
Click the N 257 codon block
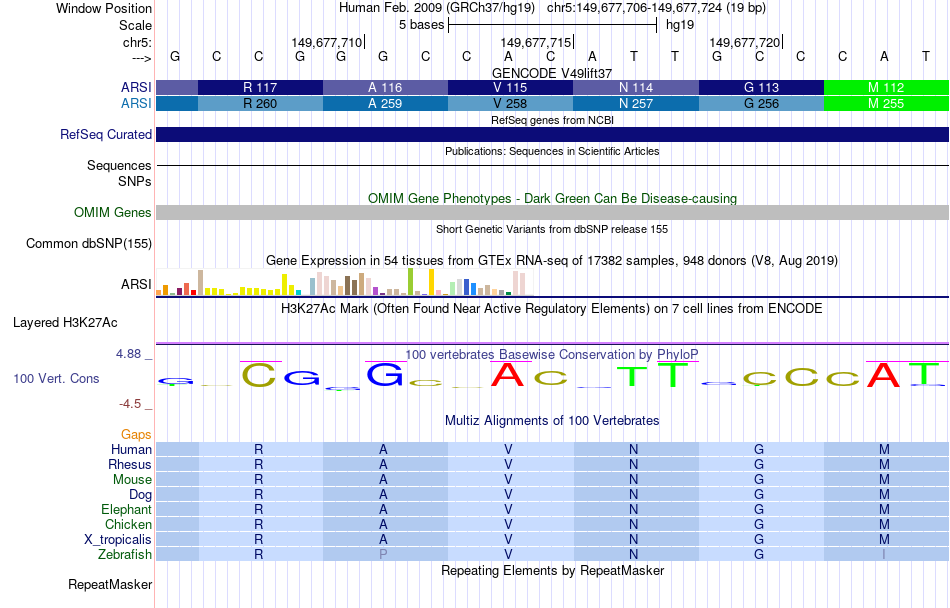coord(636,104)
